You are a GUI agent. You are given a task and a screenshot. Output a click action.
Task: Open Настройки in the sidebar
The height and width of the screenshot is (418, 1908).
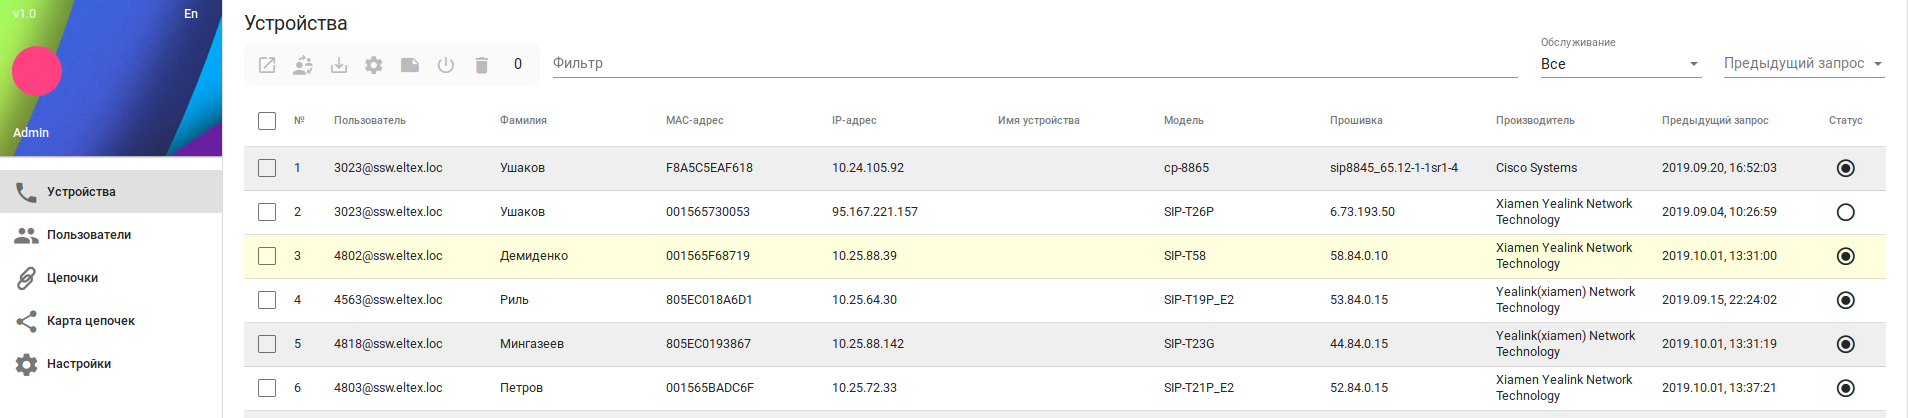(78, 364)
